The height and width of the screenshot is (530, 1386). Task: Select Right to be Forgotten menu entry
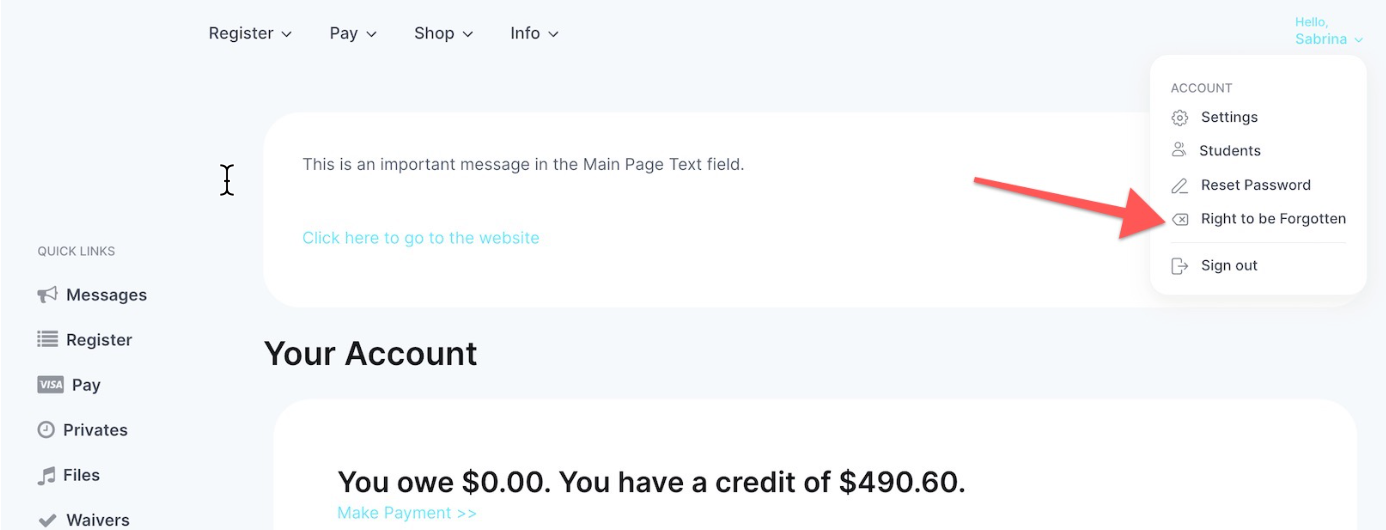(x=1259, y=219)
